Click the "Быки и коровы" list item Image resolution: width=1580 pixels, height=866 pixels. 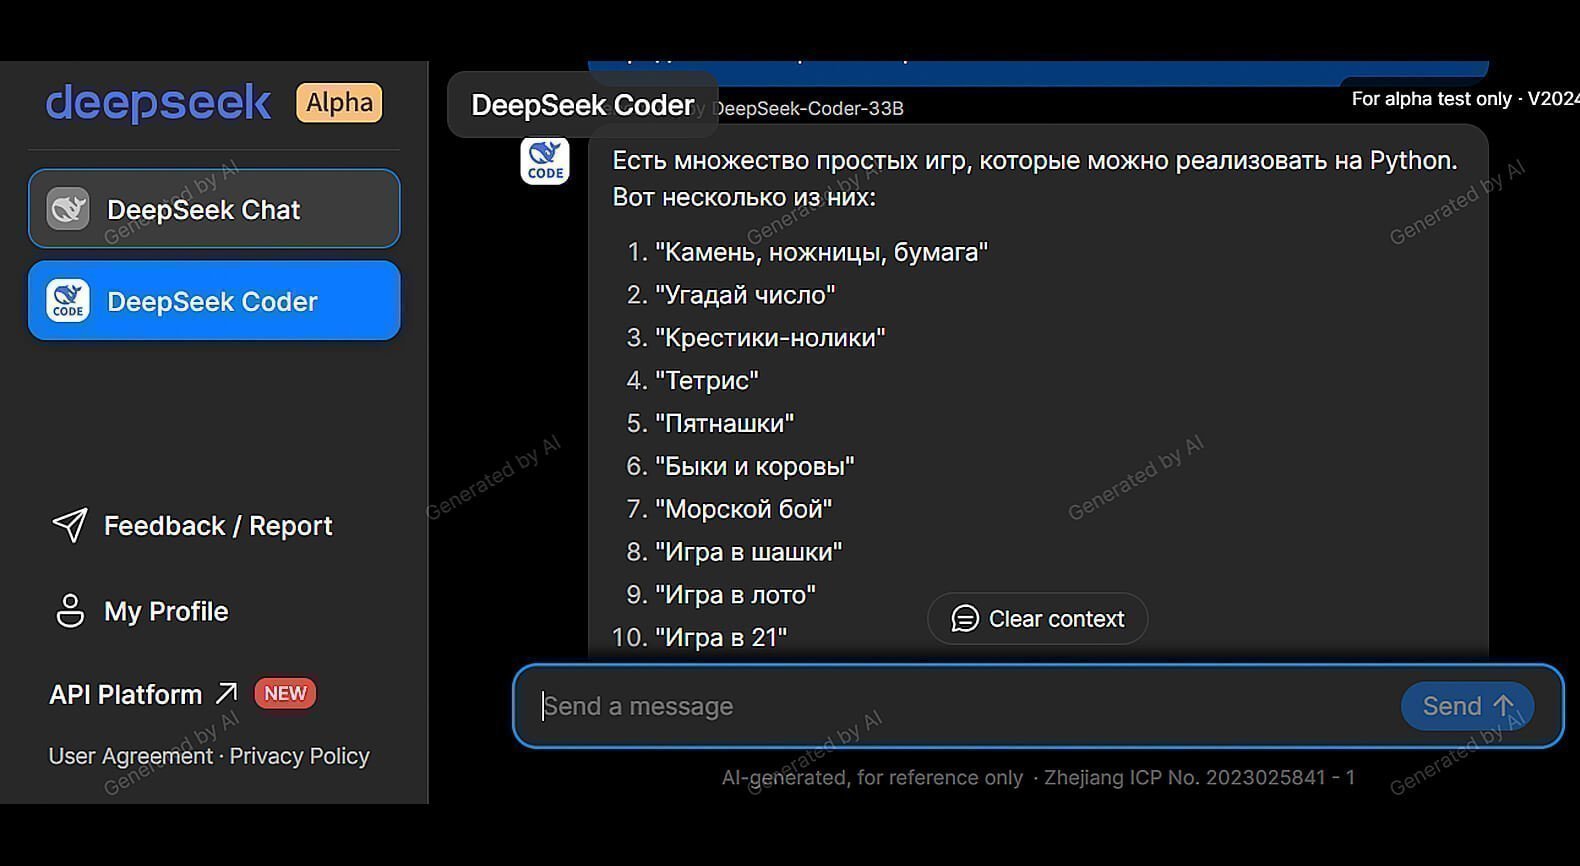tap(755, 467)
